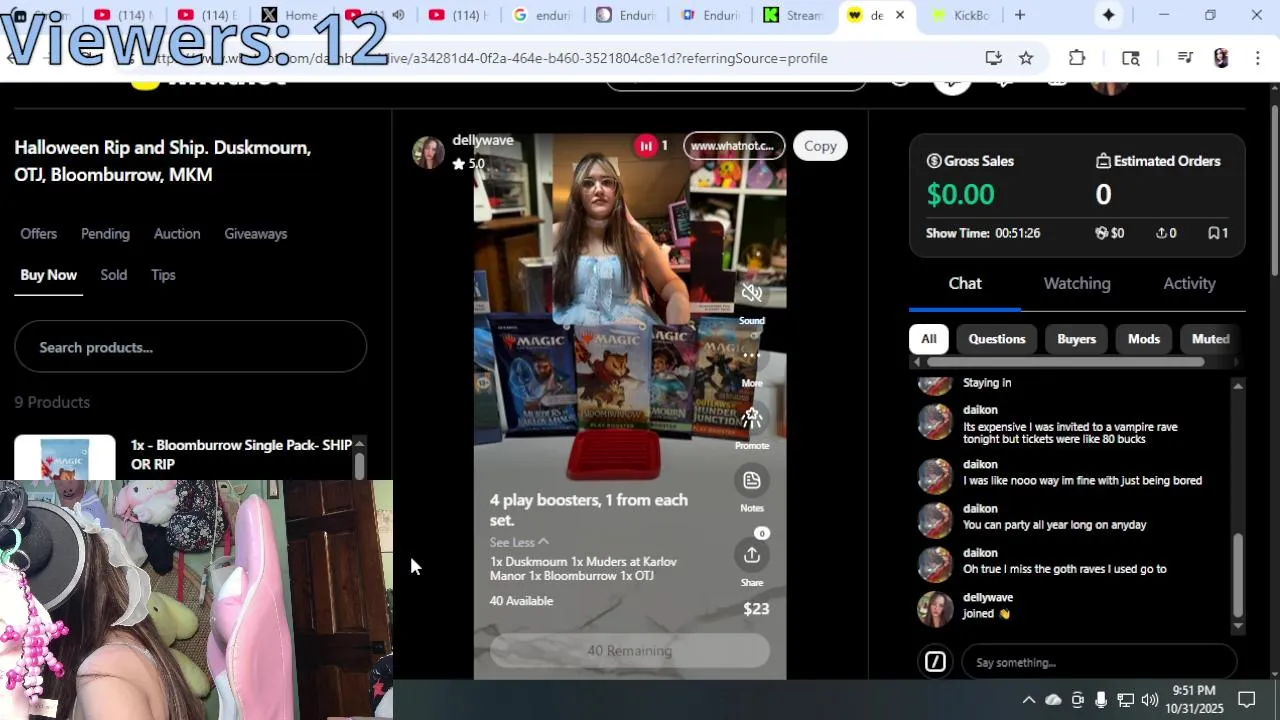The width and height of the screenshot is (1280, 720).
Task: Select the All chat filter
Action: [x=929, y=339]
